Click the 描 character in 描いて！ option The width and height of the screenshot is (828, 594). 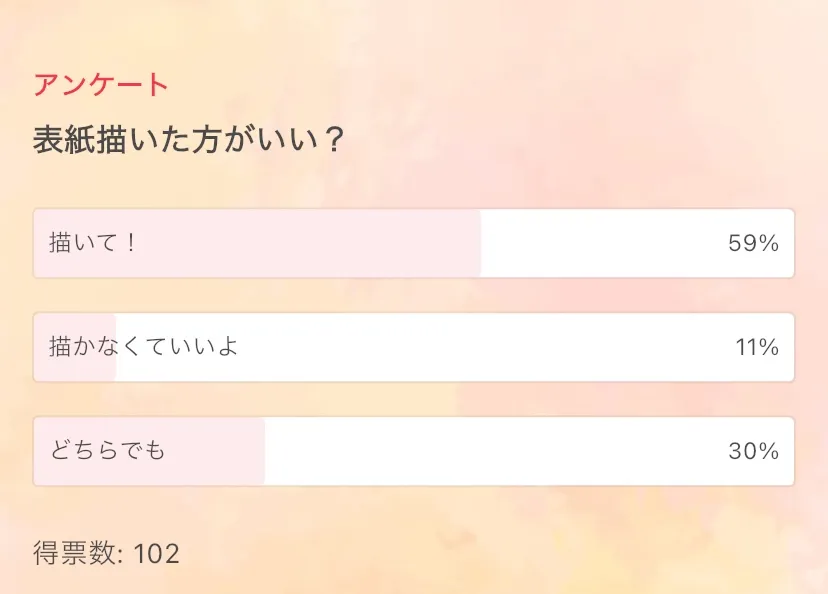(x=60, y=243)
